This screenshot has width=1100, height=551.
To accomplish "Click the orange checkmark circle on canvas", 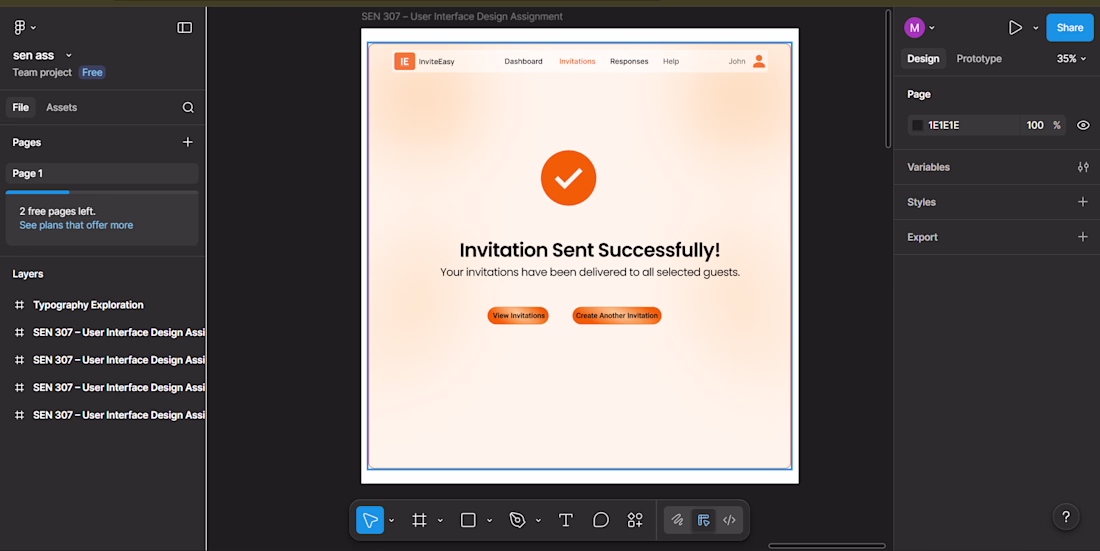I will click(x=568, y=178).
